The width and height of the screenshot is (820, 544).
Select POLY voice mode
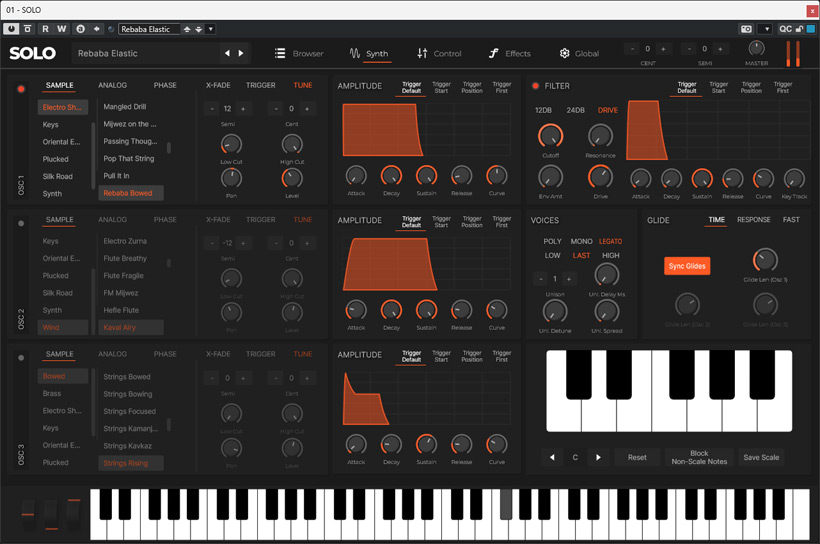[552, 242]
